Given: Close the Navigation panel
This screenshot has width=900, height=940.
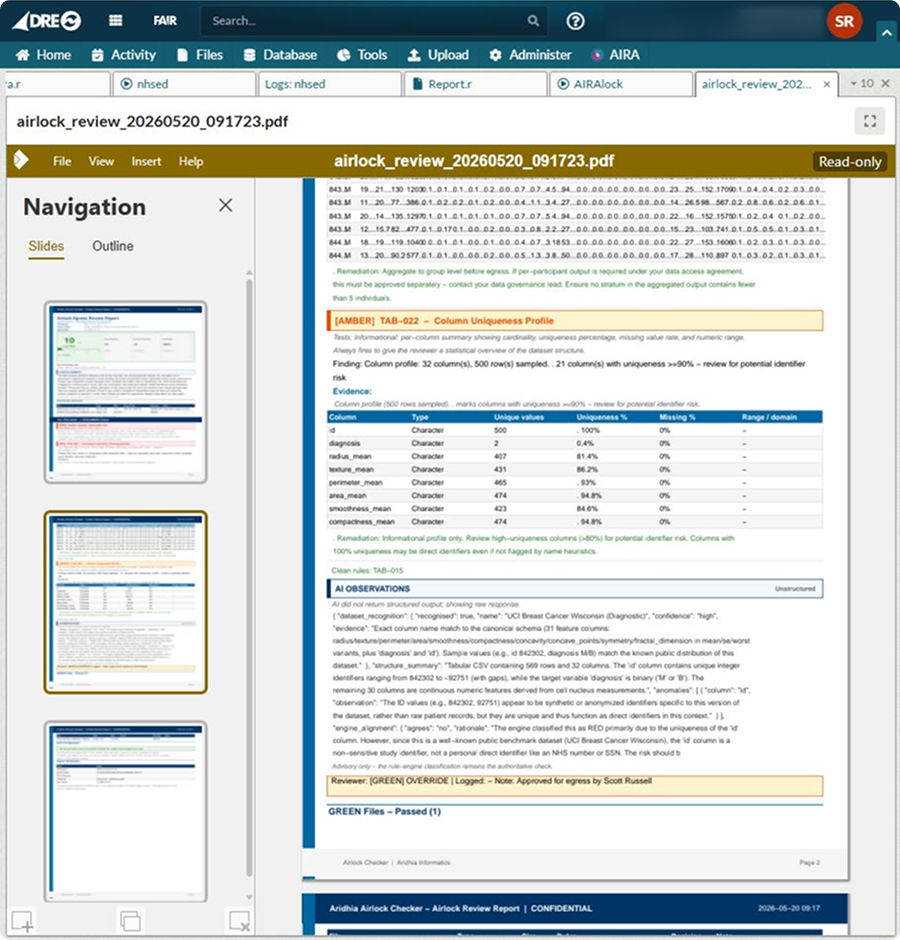Looking at the screenshot, I should pyautogui.click(x=225, y=205).
